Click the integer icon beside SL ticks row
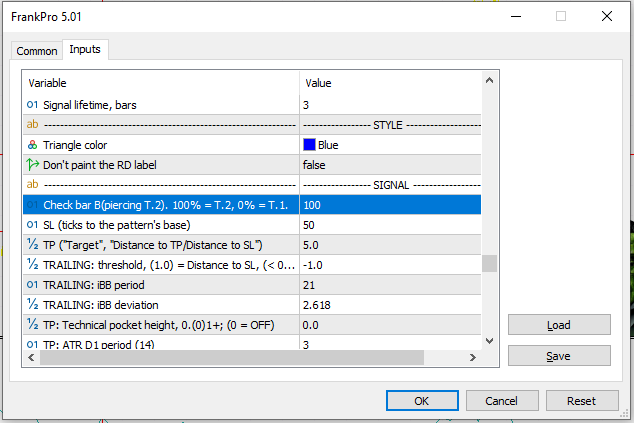The height and width of the screenshot is (423, 634). tap(32, 225)
